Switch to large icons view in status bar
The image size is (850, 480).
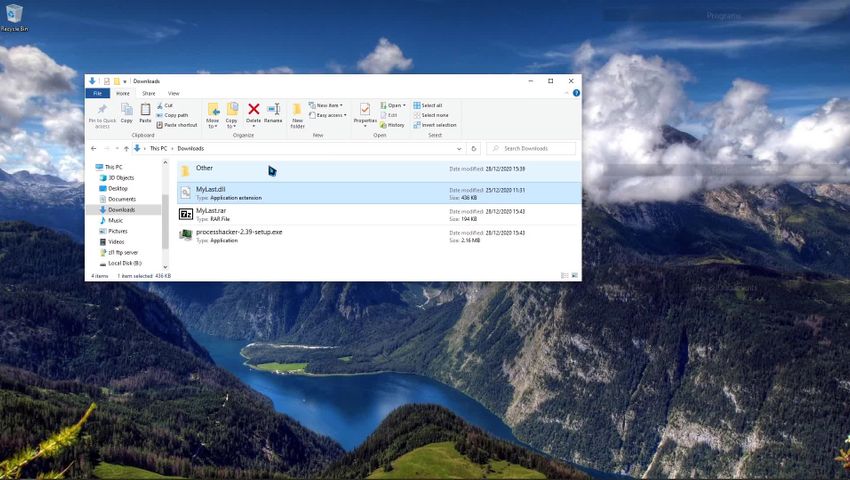coord(574,275)
